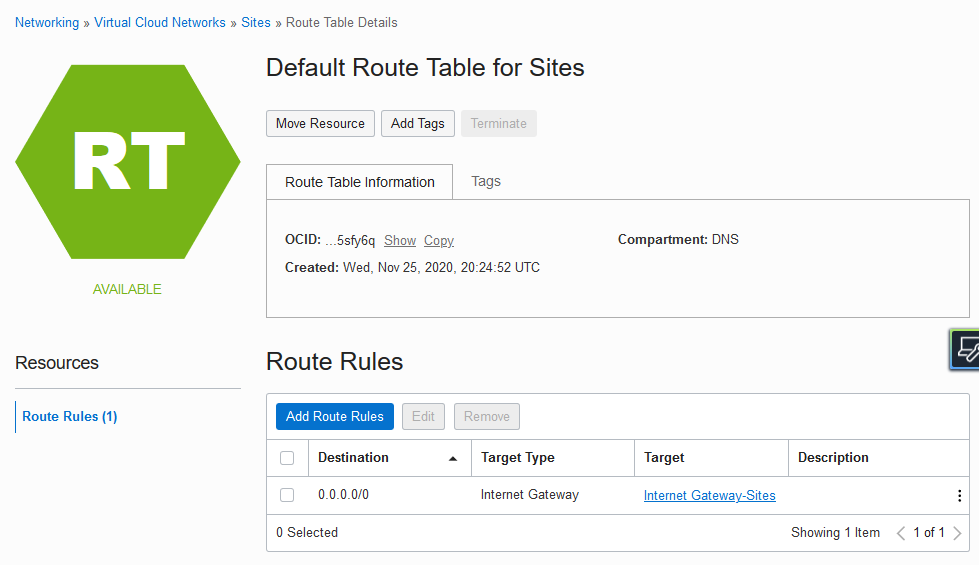Select Route Rules (1) in Resources list
This screenshot has height=565, width=979.
click(x=70, y=416)
